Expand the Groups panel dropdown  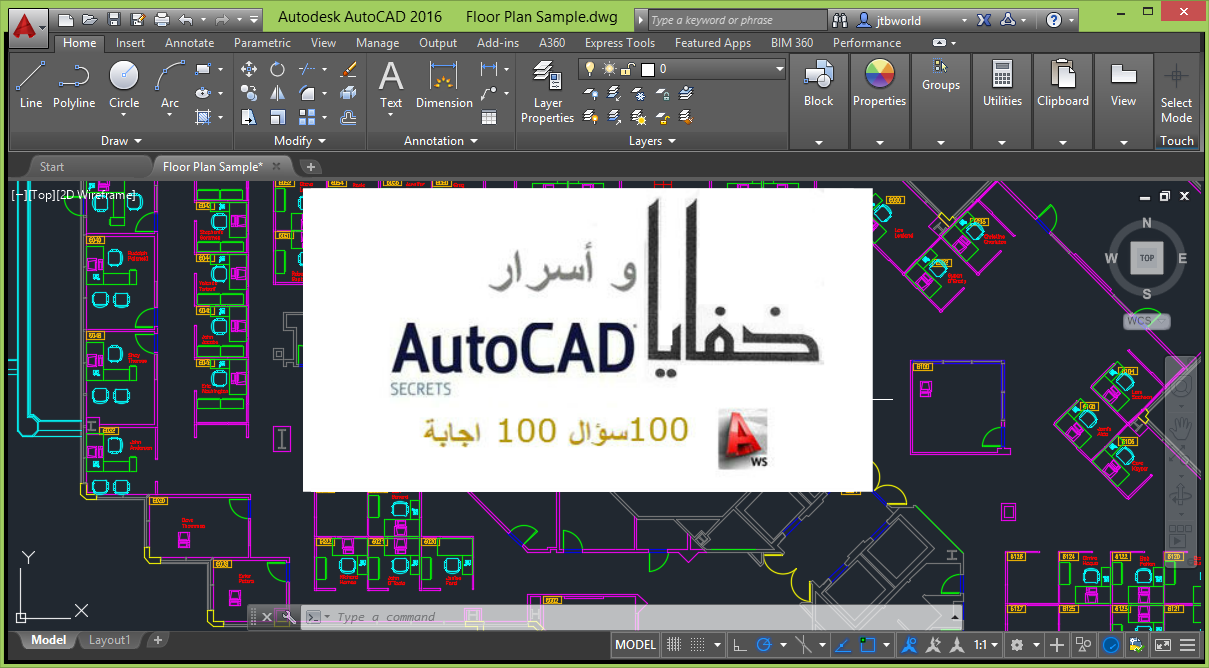pyautogui.click(x=941, y=141)
